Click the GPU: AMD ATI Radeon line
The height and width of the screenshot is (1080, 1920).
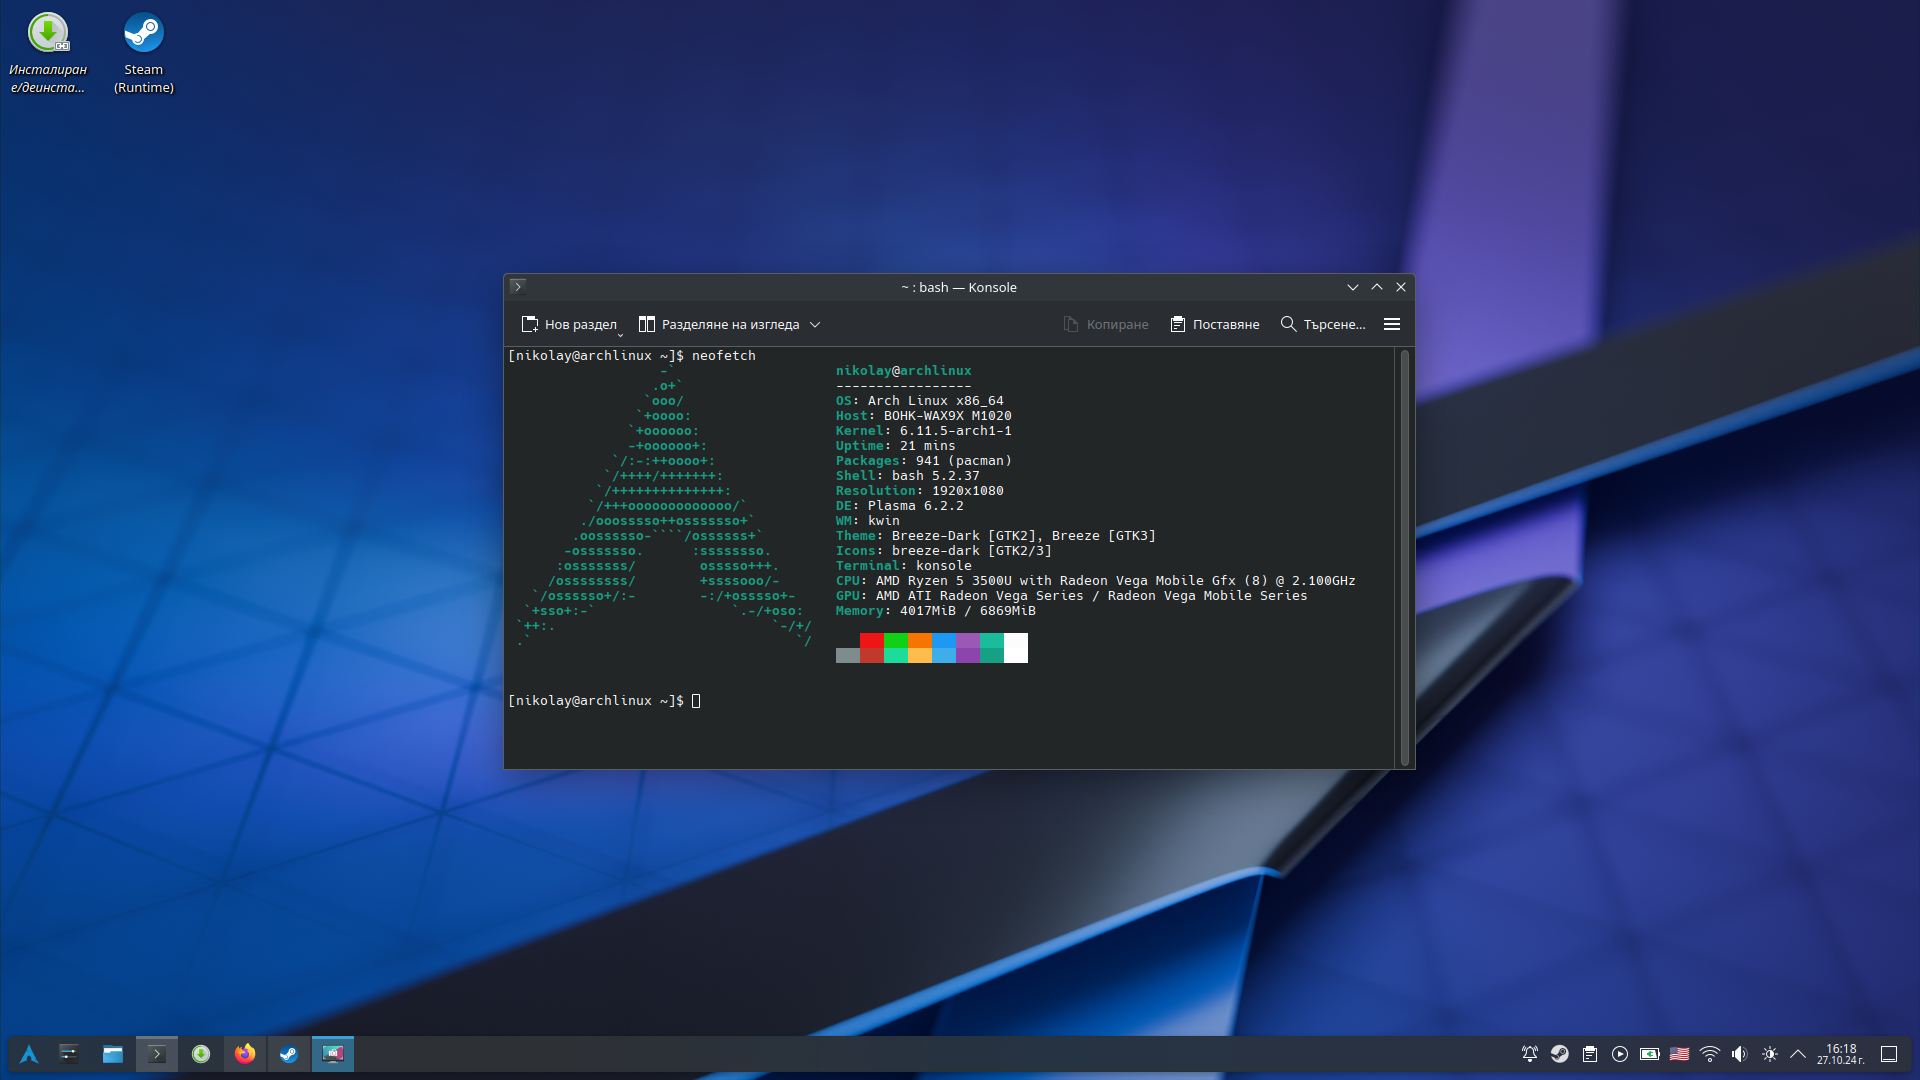coord(1072,596)
